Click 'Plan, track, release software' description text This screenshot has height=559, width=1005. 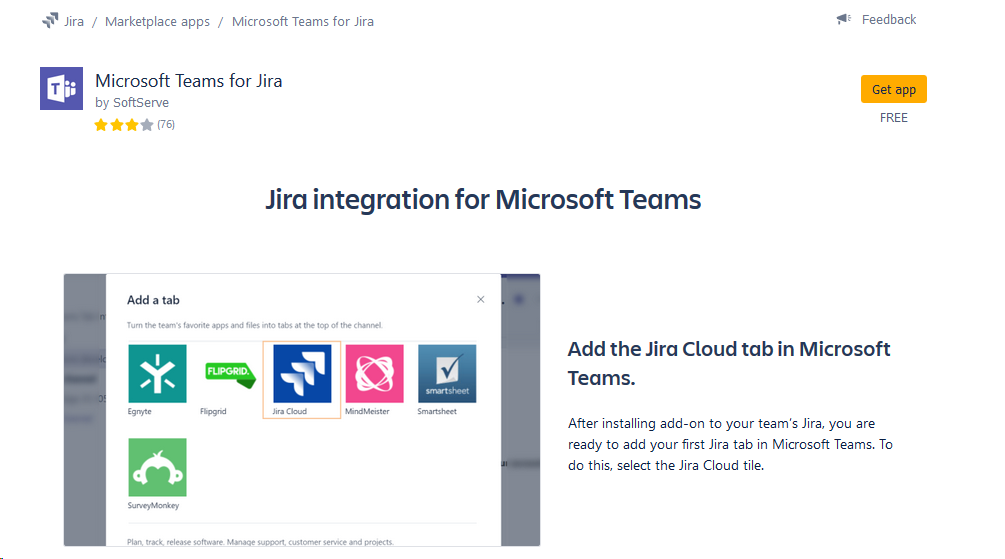pos(260,542)
